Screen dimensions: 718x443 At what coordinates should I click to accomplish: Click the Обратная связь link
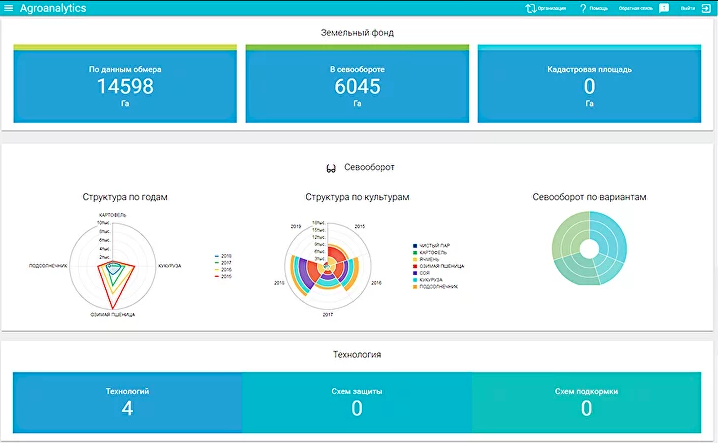coord(636,8)
